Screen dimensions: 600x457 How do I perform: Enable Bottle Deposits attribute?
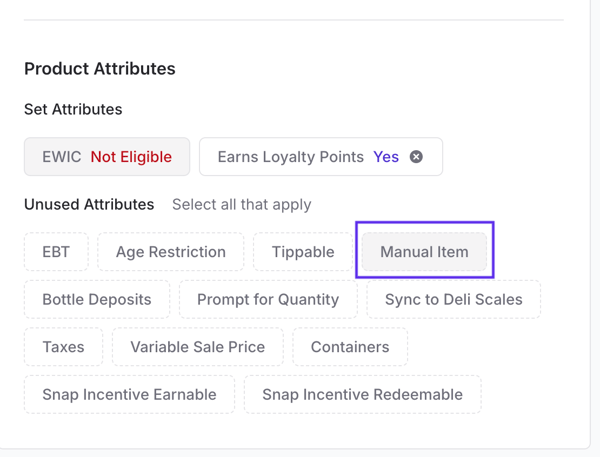click(97, 299)
